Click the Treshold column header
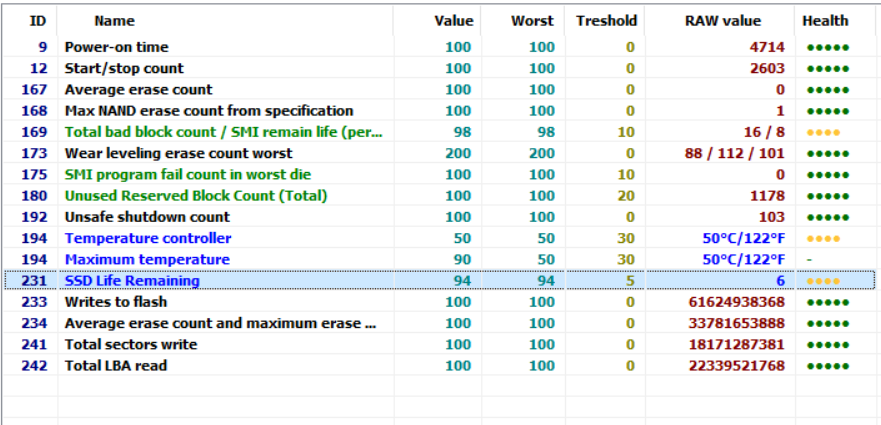Image resolution: width=881 pixels, height=425 pixels. click(x=606, y=20)
